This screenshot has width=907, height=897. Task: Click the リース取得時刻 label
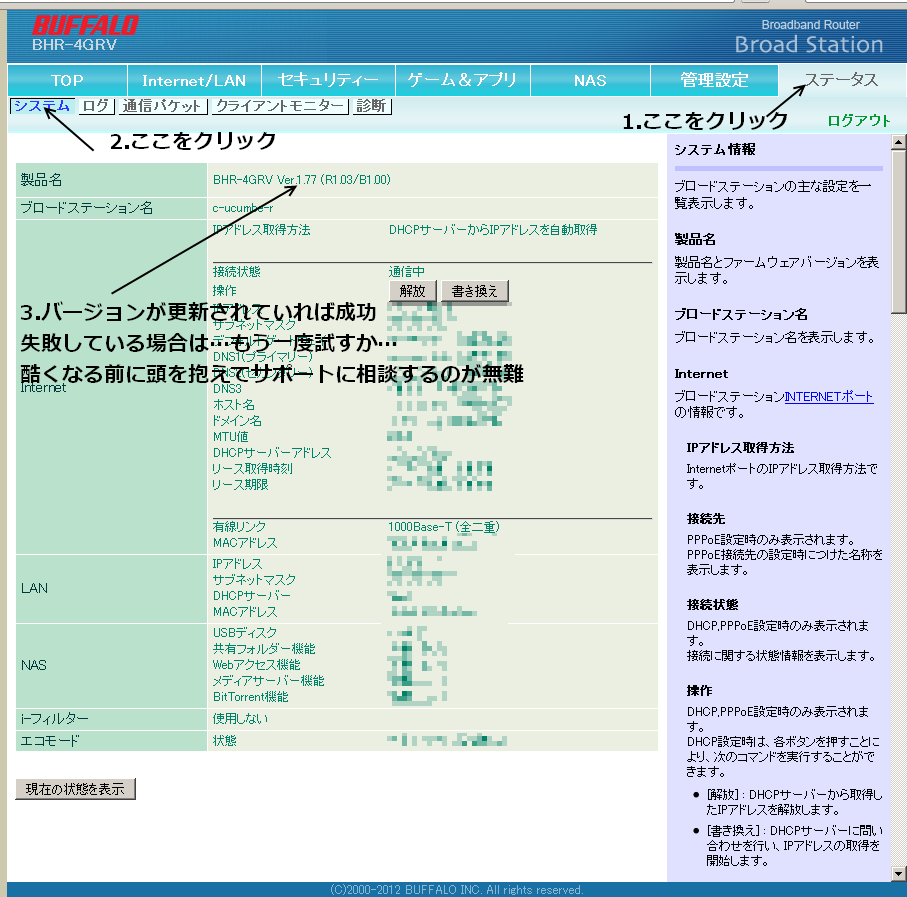pos(252,468)
